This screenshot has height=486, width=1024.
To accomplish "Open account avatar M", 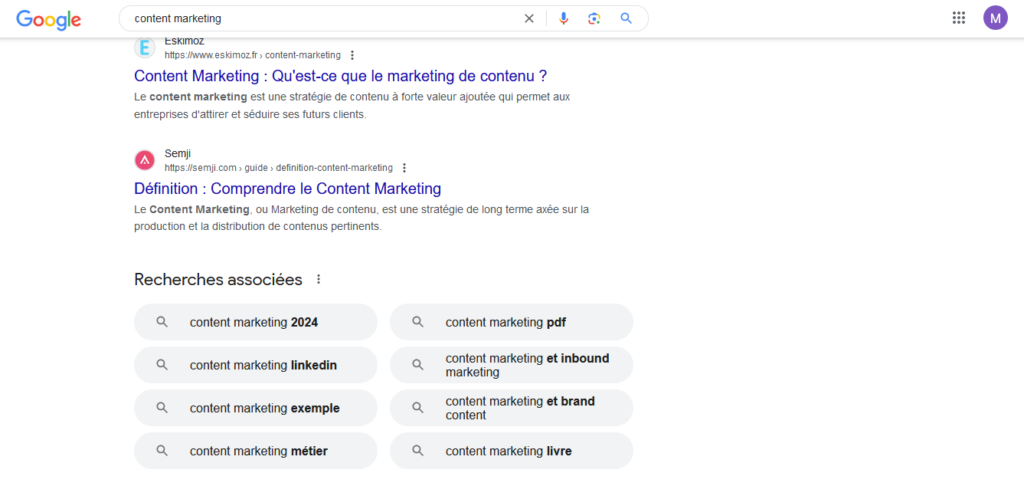I will (x=995, y=18).
